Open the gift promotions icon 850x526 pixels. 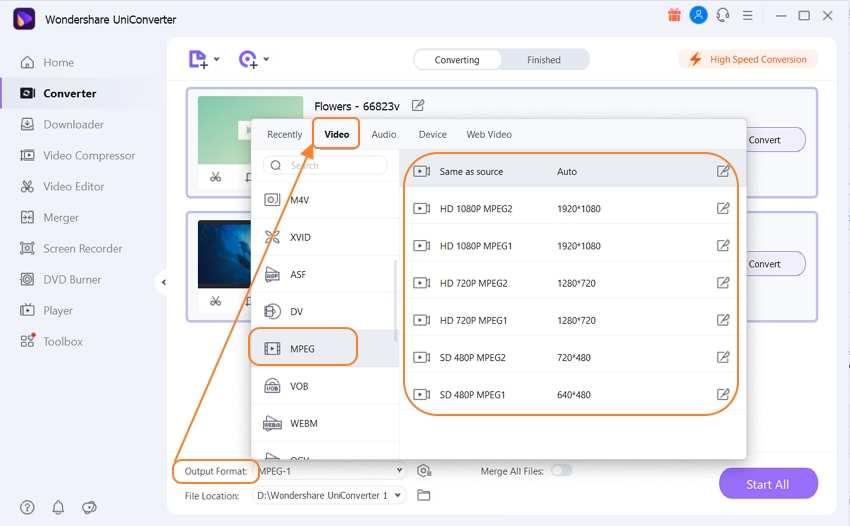(x=674, y=15)
